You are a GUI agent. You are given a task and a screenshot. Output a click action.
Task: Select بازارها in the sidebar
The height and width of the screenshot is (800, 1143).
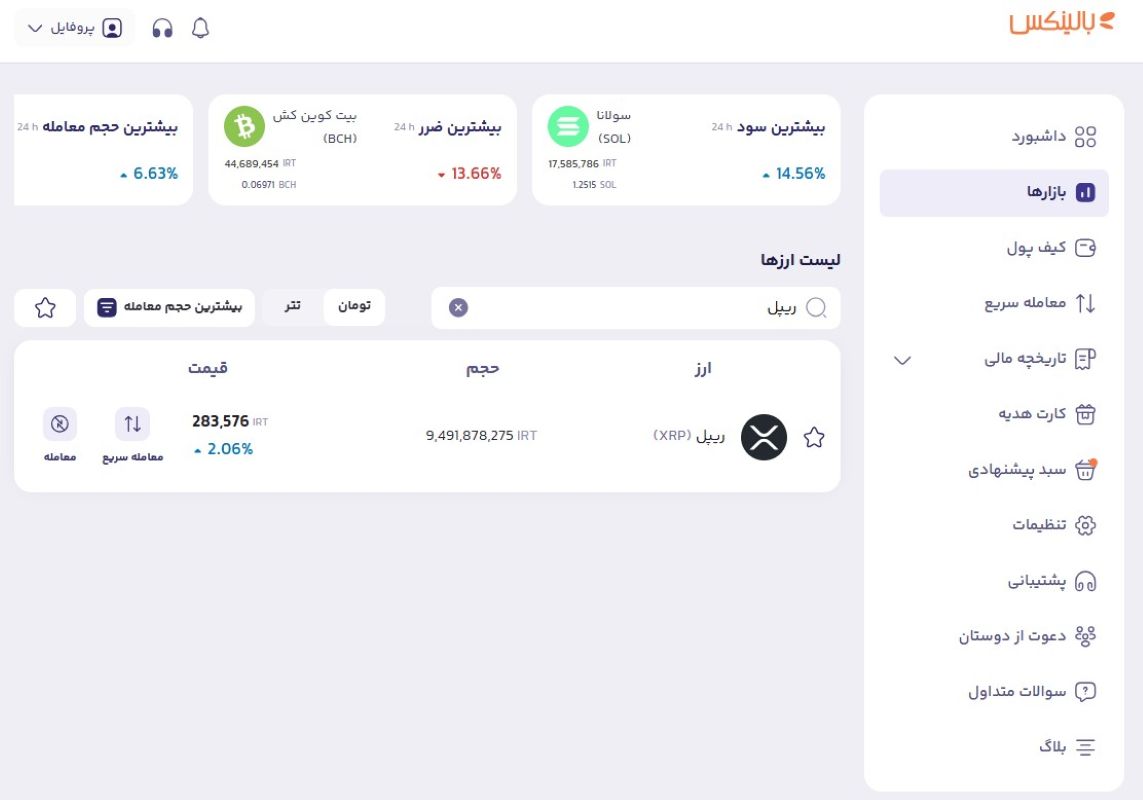[994, 193]
